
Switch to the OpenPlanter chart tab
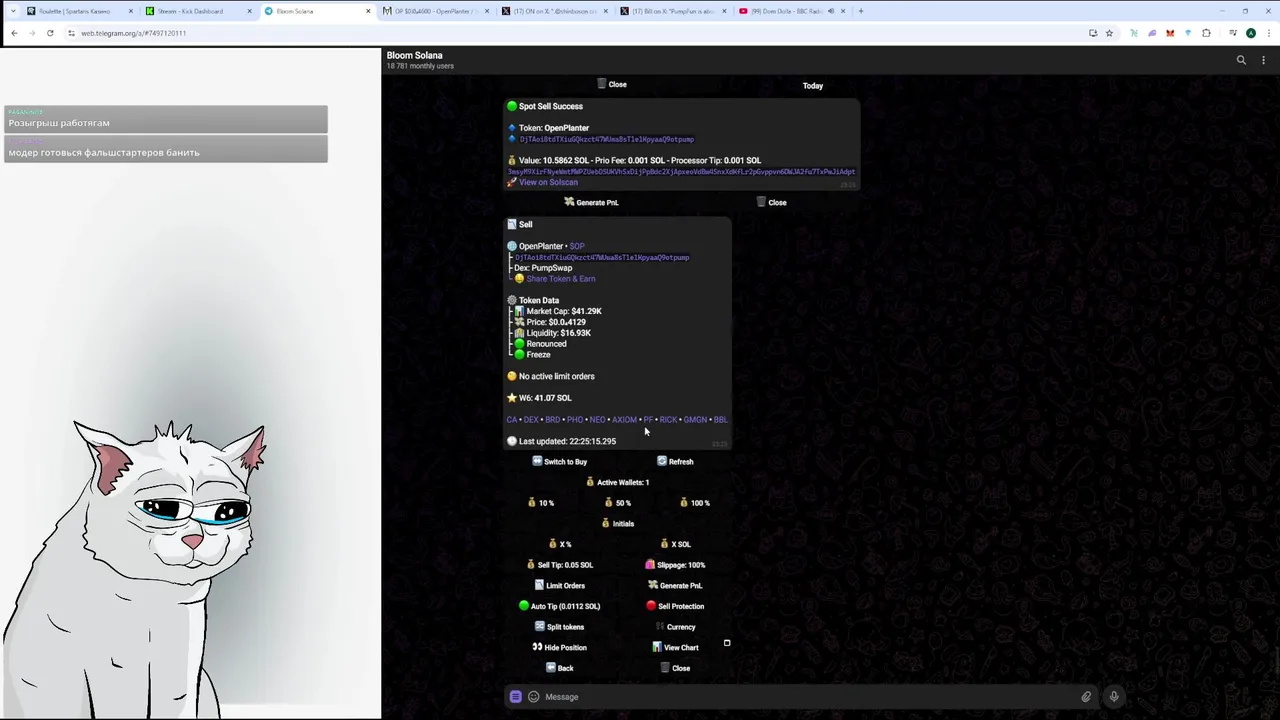pyautogui.click(x=434, y=11)
